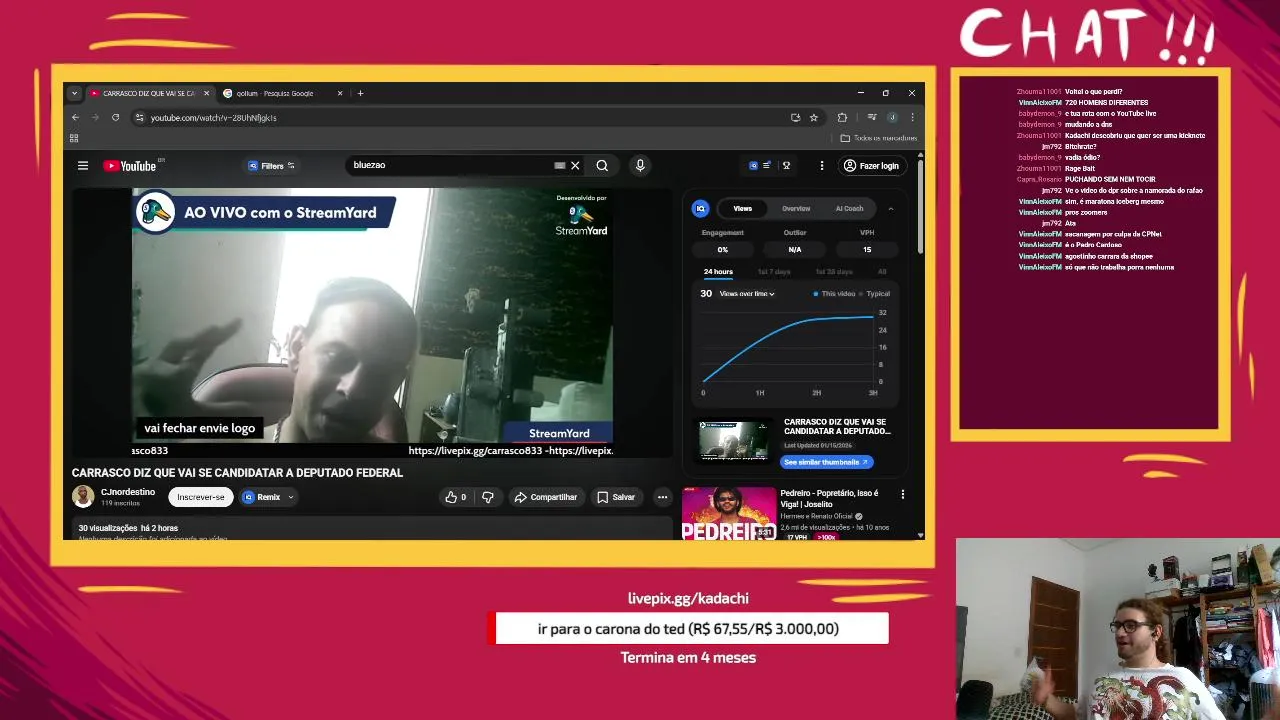Share the video with Compartilhar
The height and width of the screenshot is (720, 1280).
pos(546,497)
